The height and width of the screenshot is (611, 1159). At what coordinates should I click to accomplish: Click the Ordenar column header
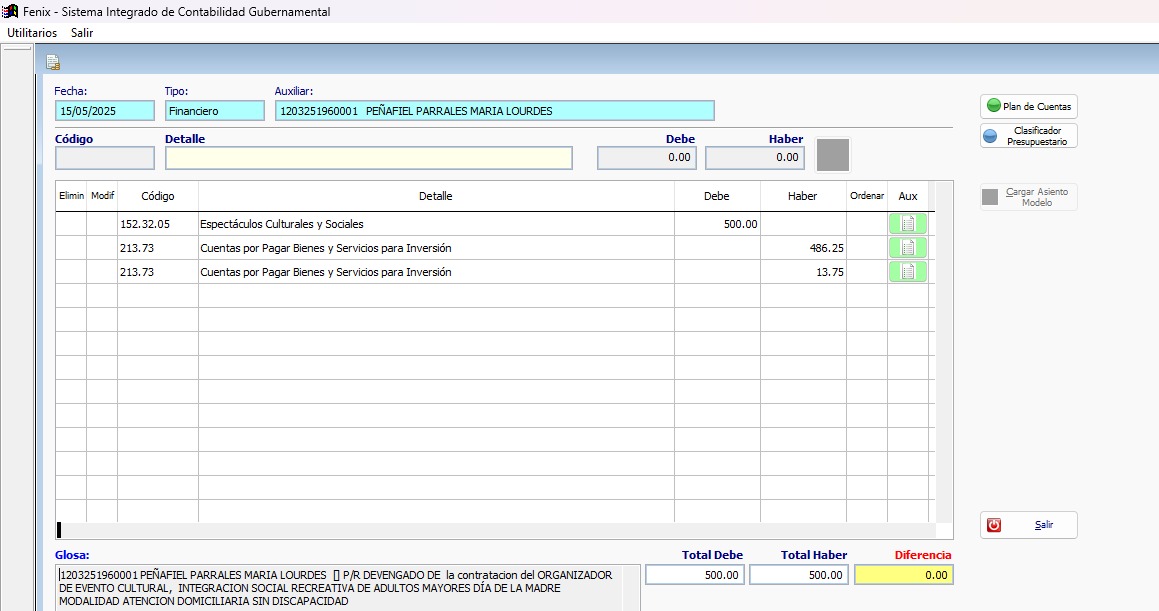click(866, 196)
